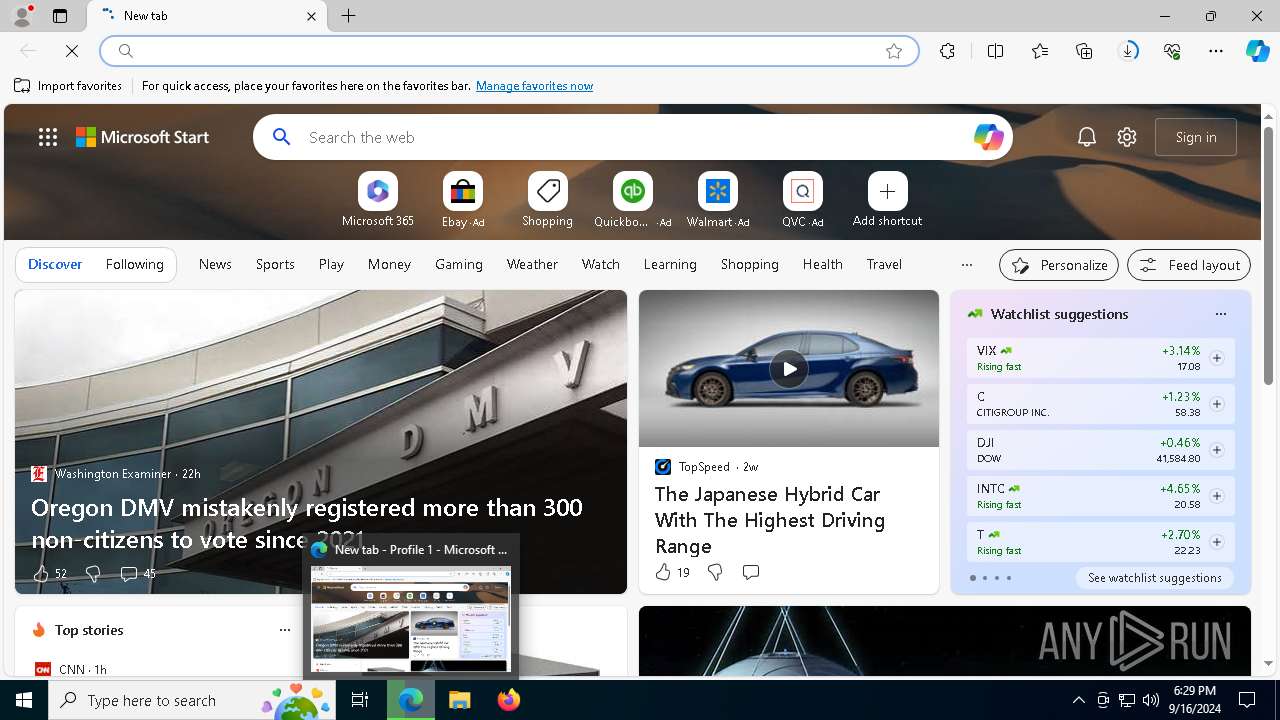
Task: Open the Microsoft apps grid launcher
Action: 48,137
